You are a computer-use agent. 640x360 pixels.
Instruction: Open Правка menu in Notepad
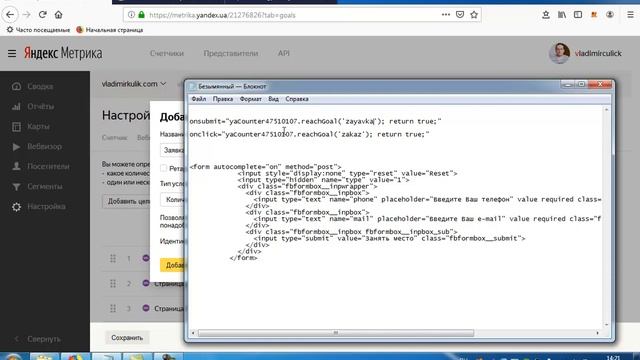click(x=223, y=99)
